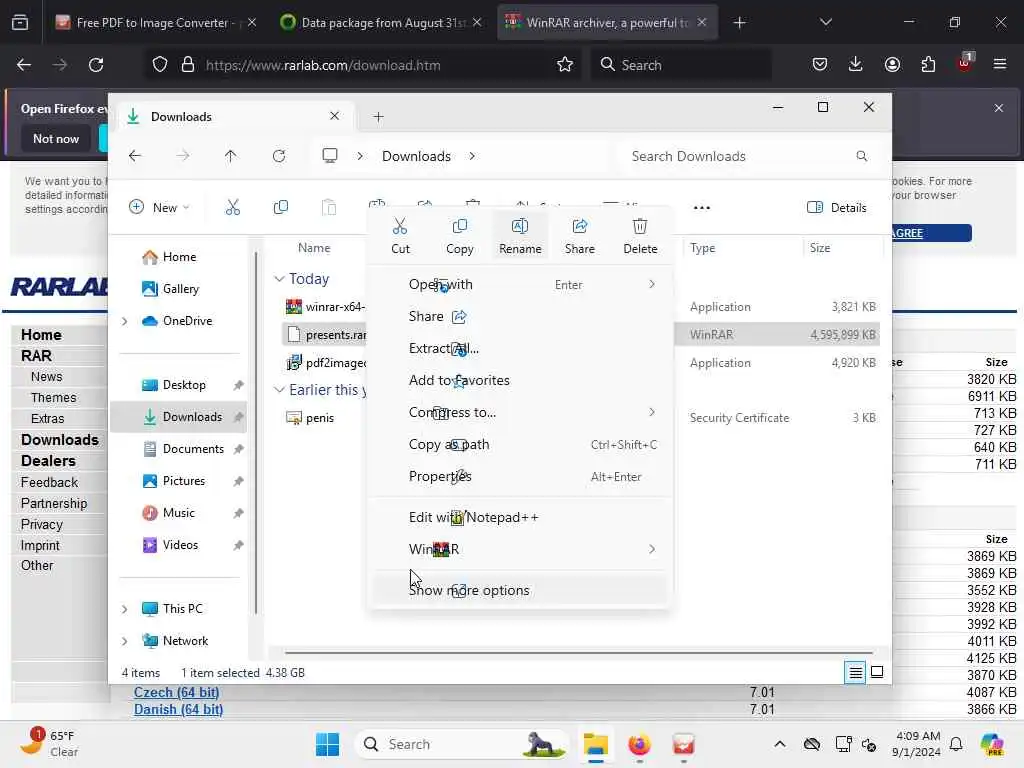Open Czech (64 bit) download link
This screenshot has width=1024, height=768.
click(176, 692)
